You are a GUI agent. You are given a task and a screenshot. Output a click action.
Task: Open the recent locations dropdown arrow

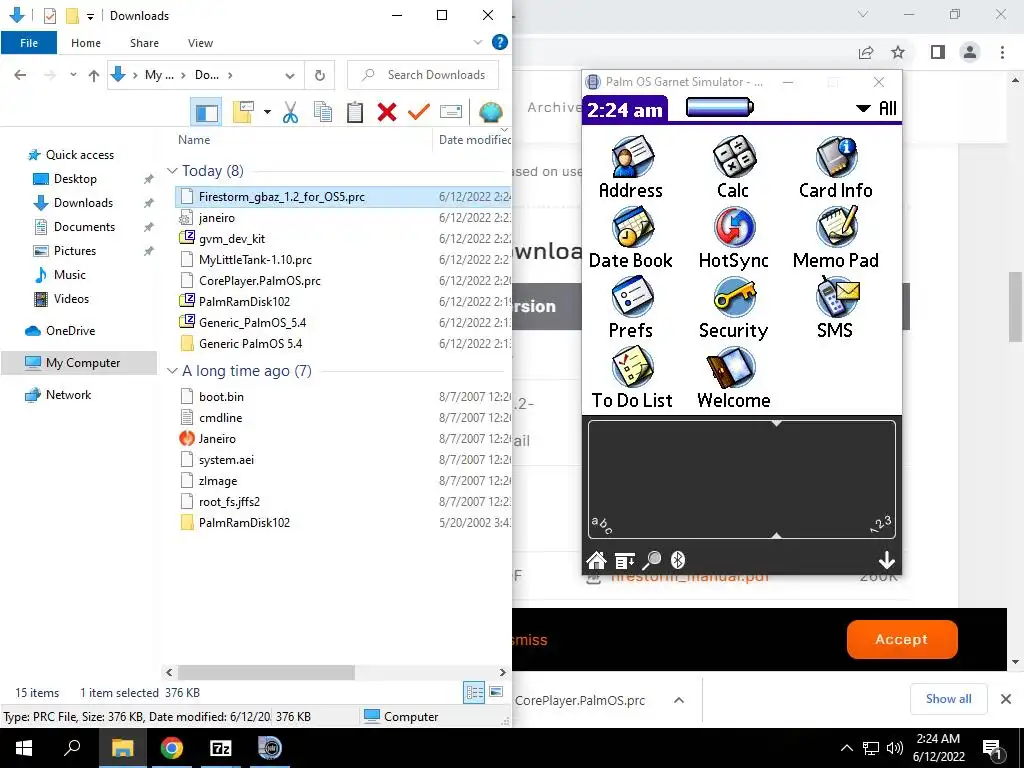[x=73, y=75]
